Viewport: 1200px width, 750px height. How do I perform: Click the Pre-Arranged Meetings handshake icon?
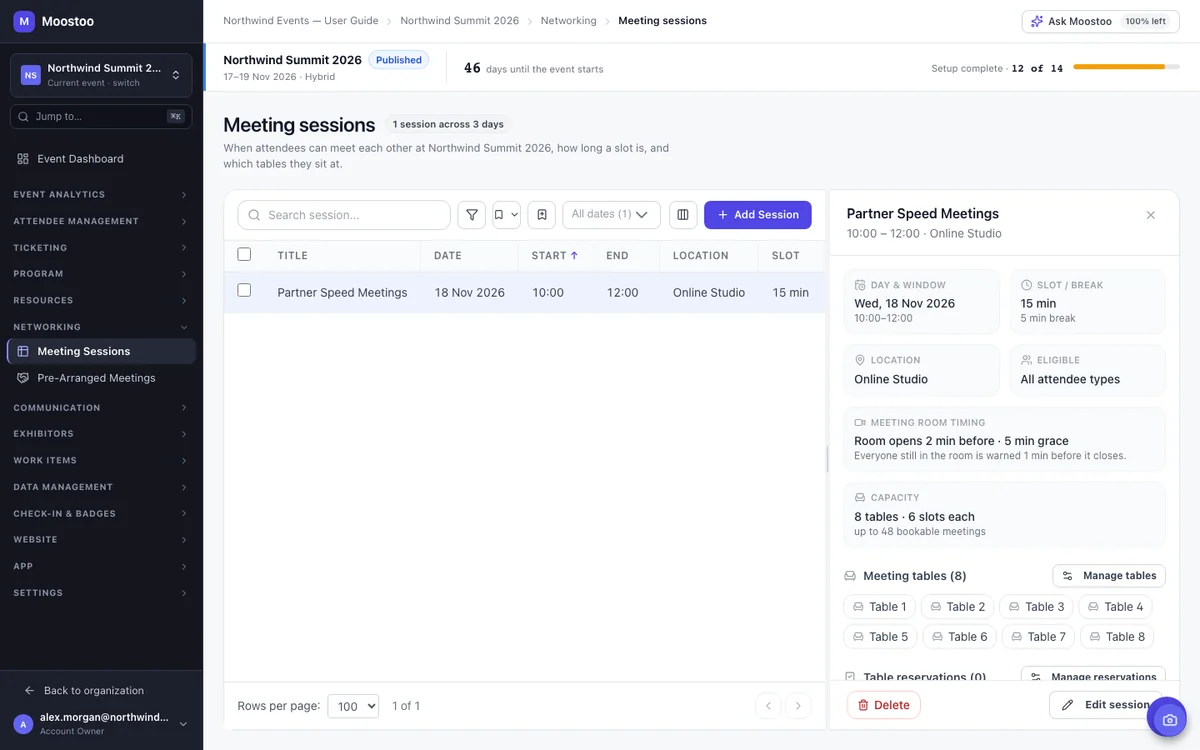coord(23,378)
